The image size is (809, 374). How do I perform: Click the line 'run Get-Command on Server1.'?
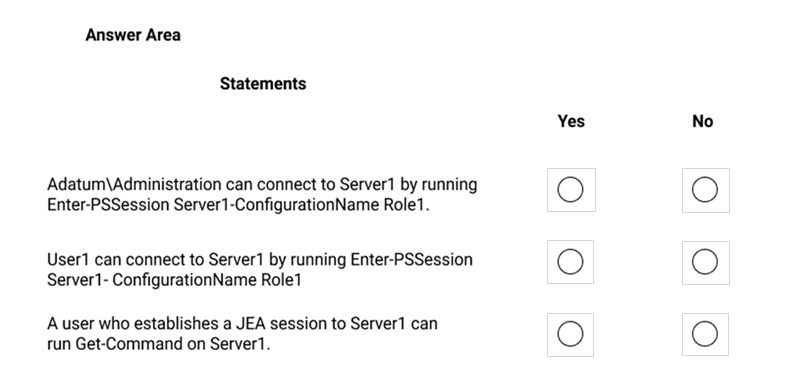tap(158, 344)
